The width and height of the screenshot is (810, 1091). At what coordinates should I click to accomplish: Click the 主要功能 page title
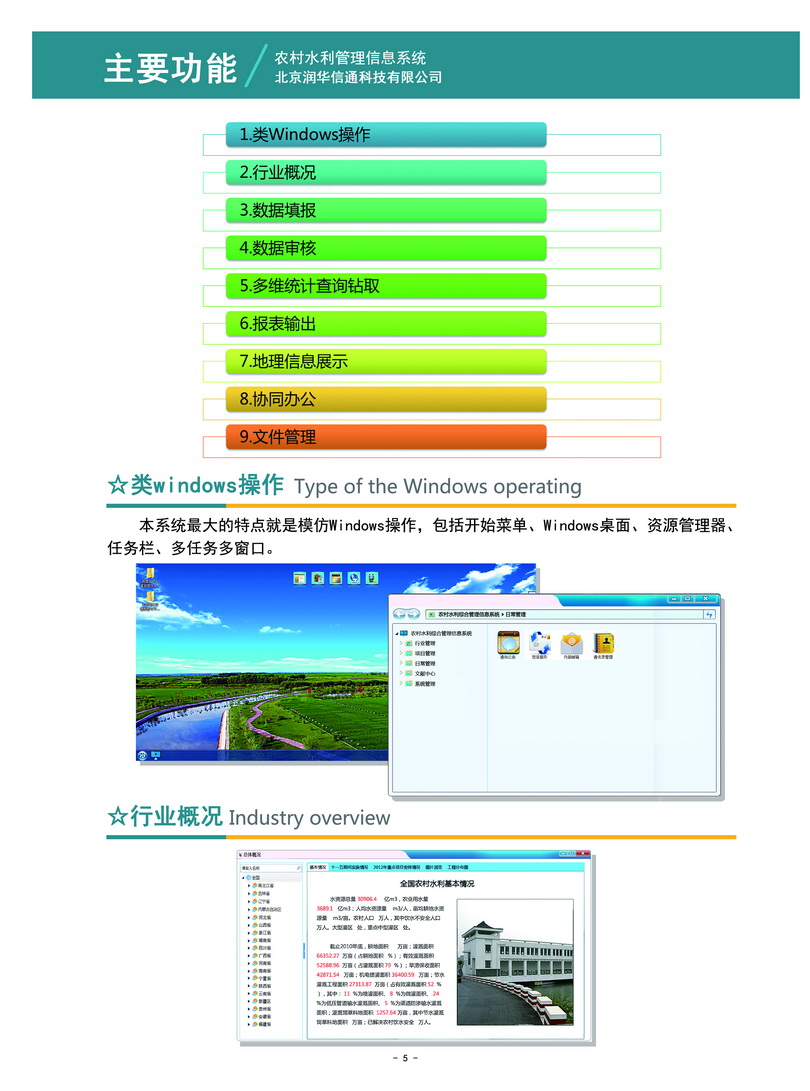click(x=170, y=68)
